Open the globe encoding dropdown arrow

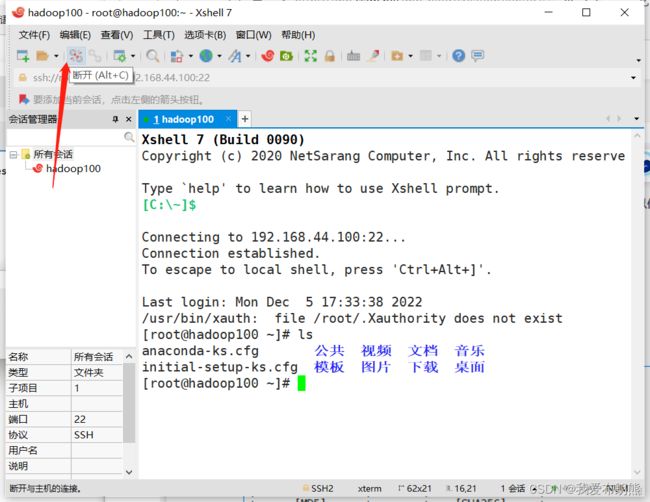[x=219, y=56]
